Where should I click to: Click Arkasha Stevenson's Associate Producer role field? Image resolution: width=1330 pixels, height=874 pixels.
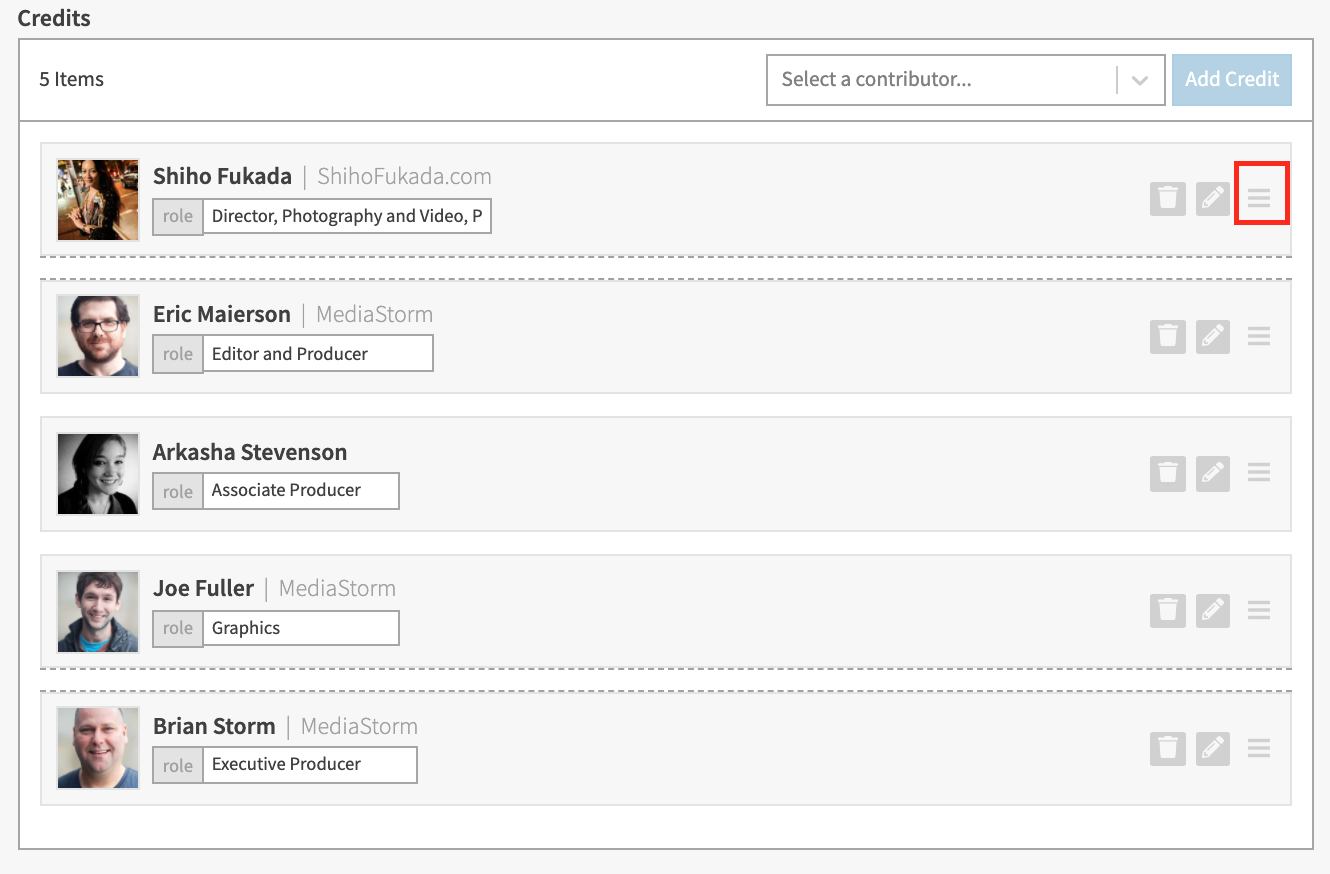(x=301, y=490)
